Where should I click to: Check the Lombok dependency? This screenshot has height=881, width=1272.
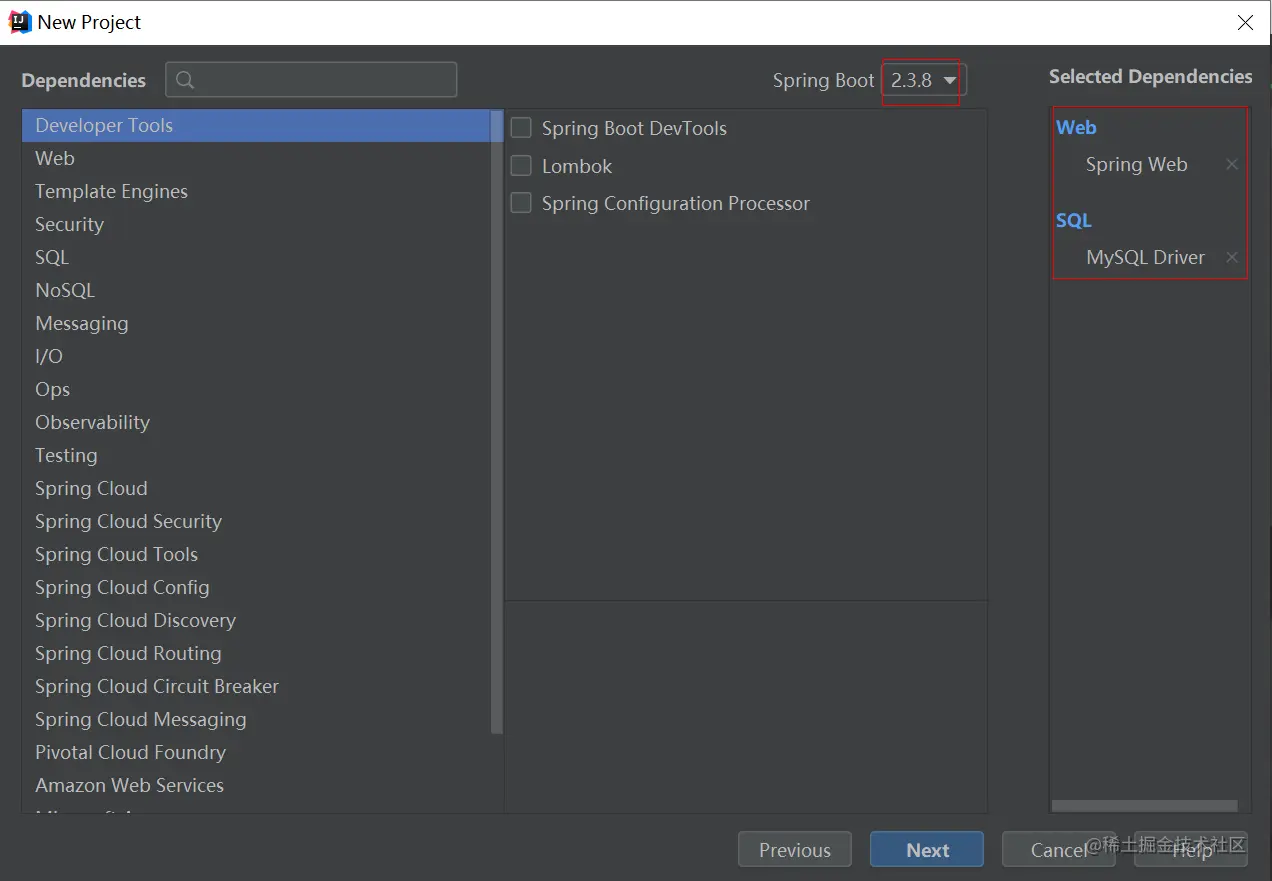pos(521,166)
